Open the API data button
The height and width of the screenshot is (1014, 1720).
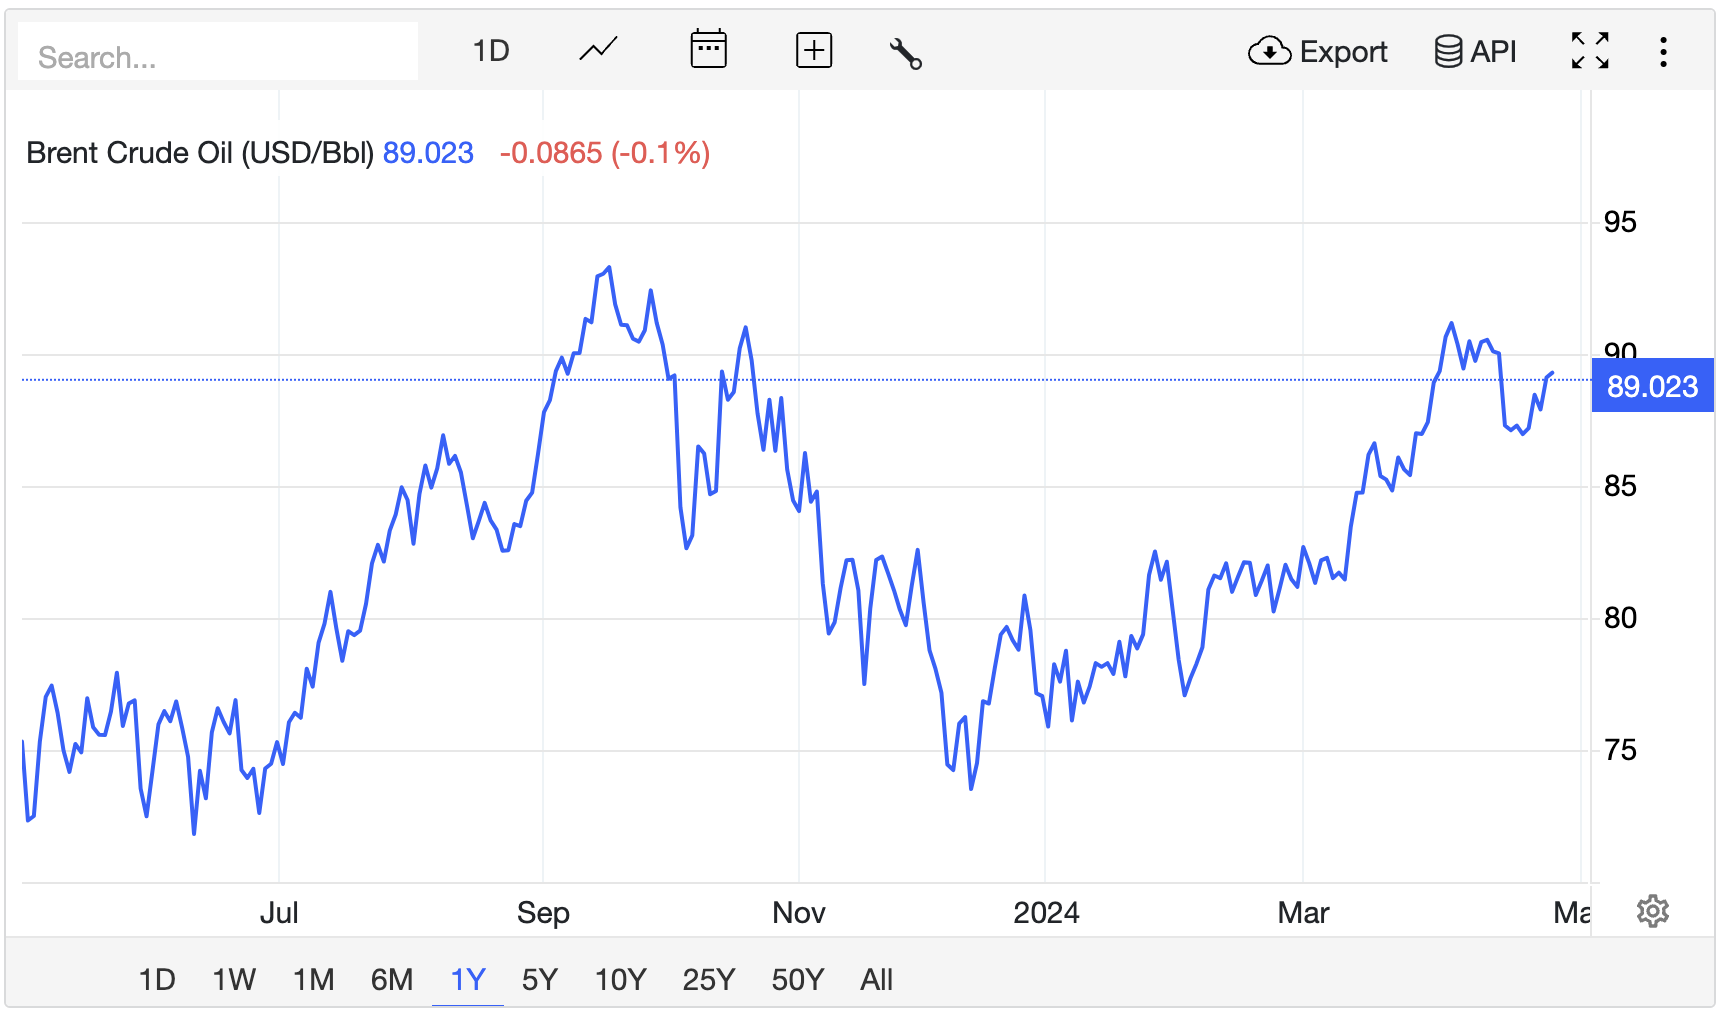pyautogui.click(x=1475, y=51)
